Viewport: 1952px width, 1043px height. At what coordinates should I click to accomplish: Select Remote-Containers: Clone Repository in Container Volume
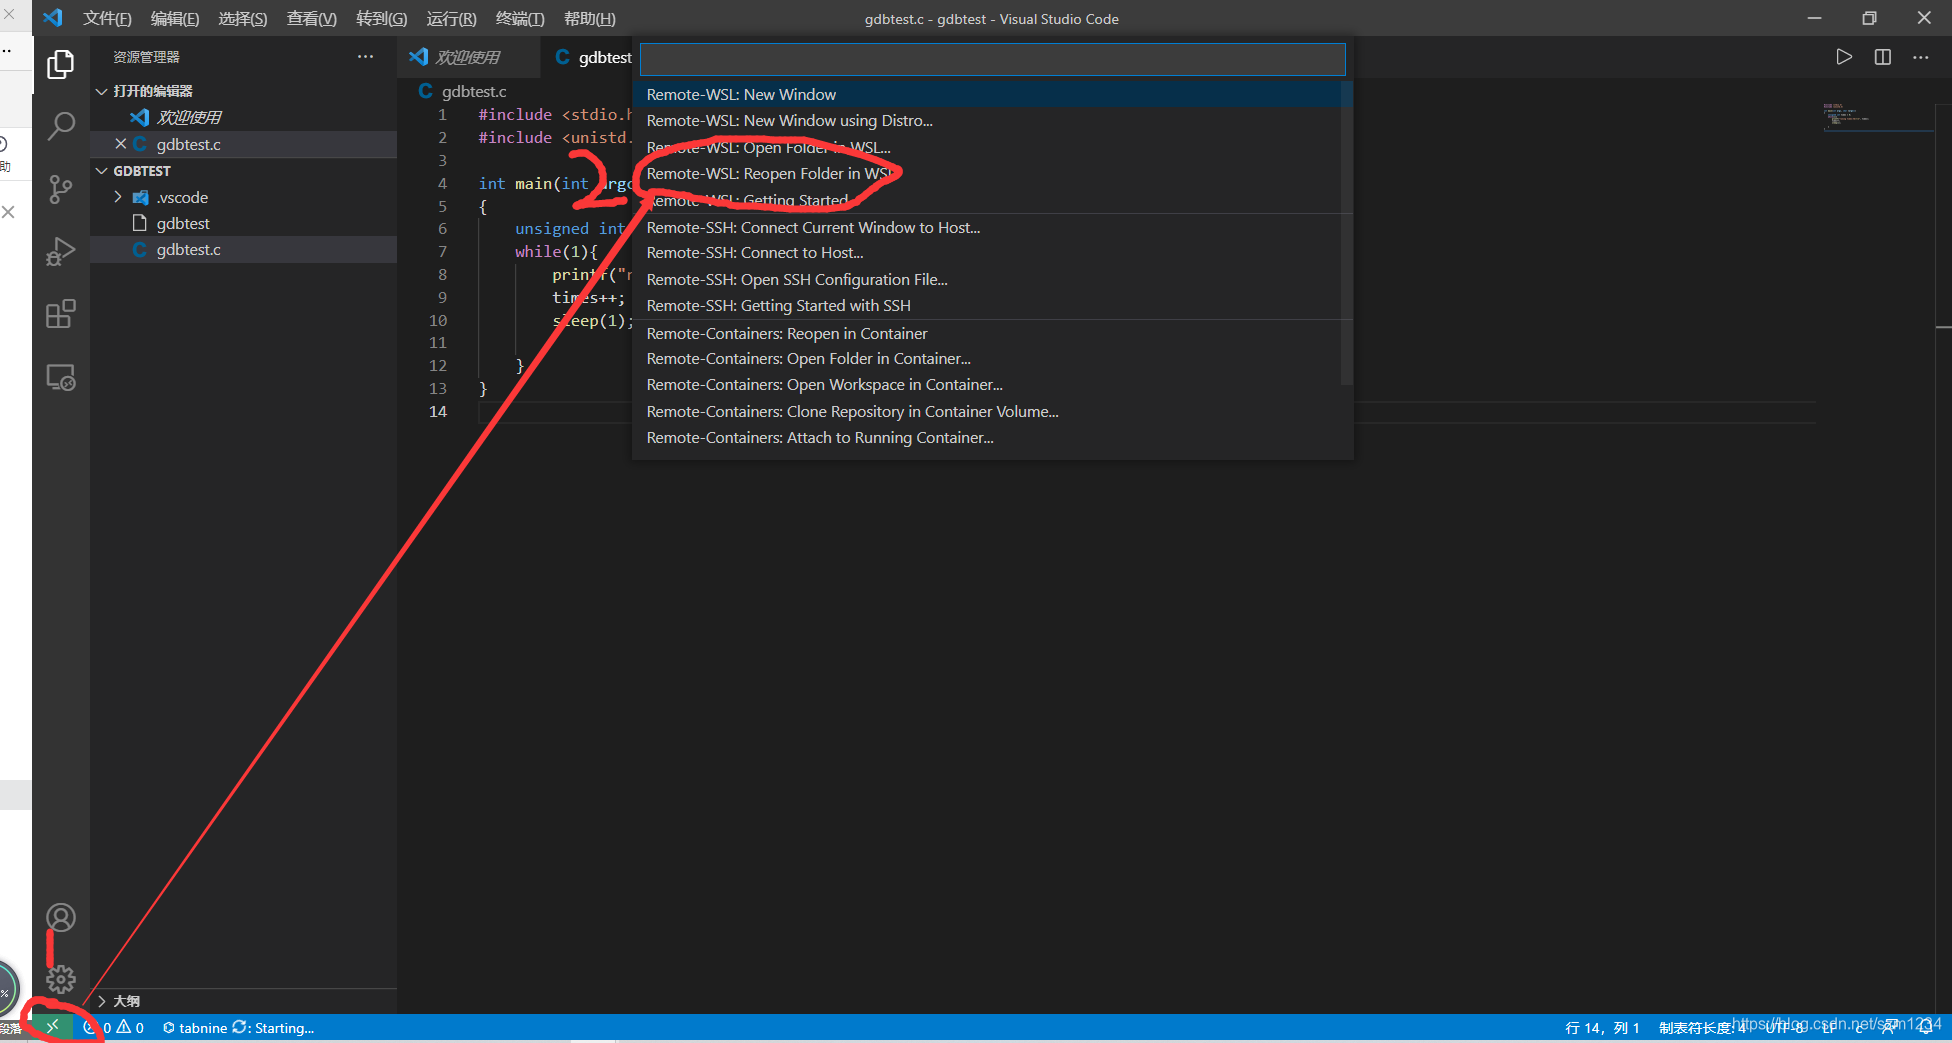(x=992, y=411)
